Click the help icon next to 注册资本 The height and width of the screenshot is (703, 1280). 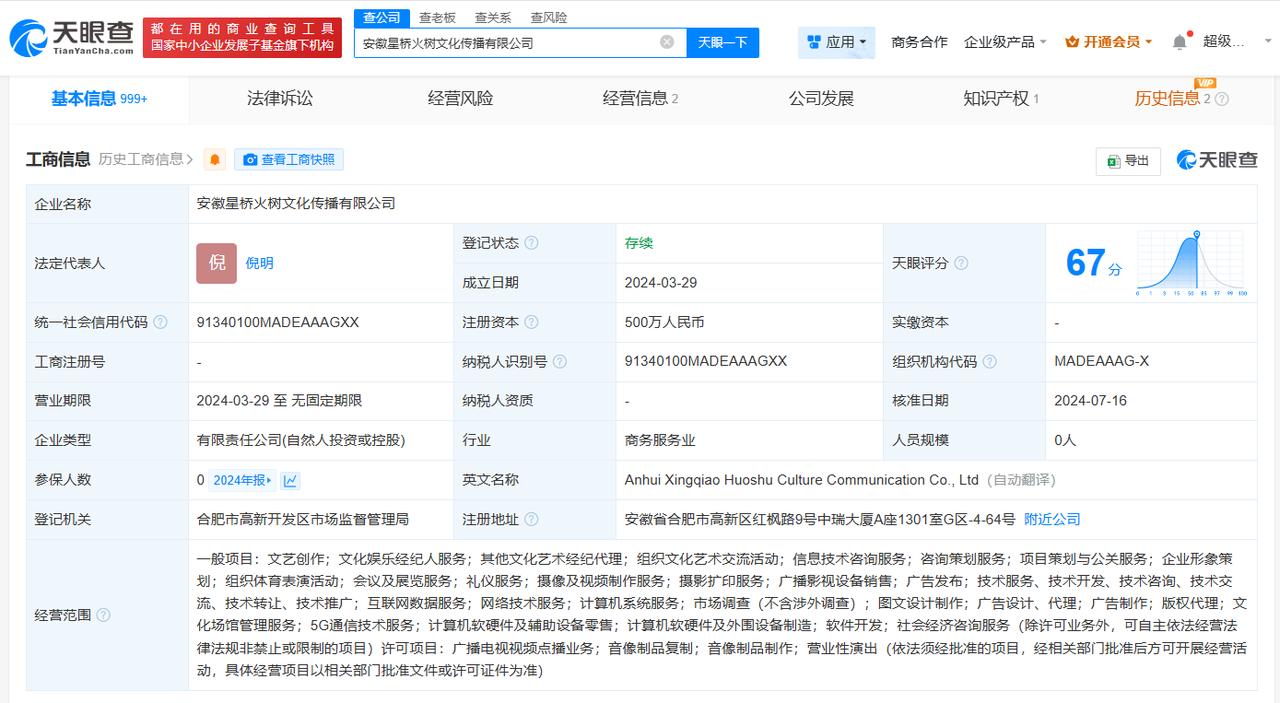[x=531, y=322]
